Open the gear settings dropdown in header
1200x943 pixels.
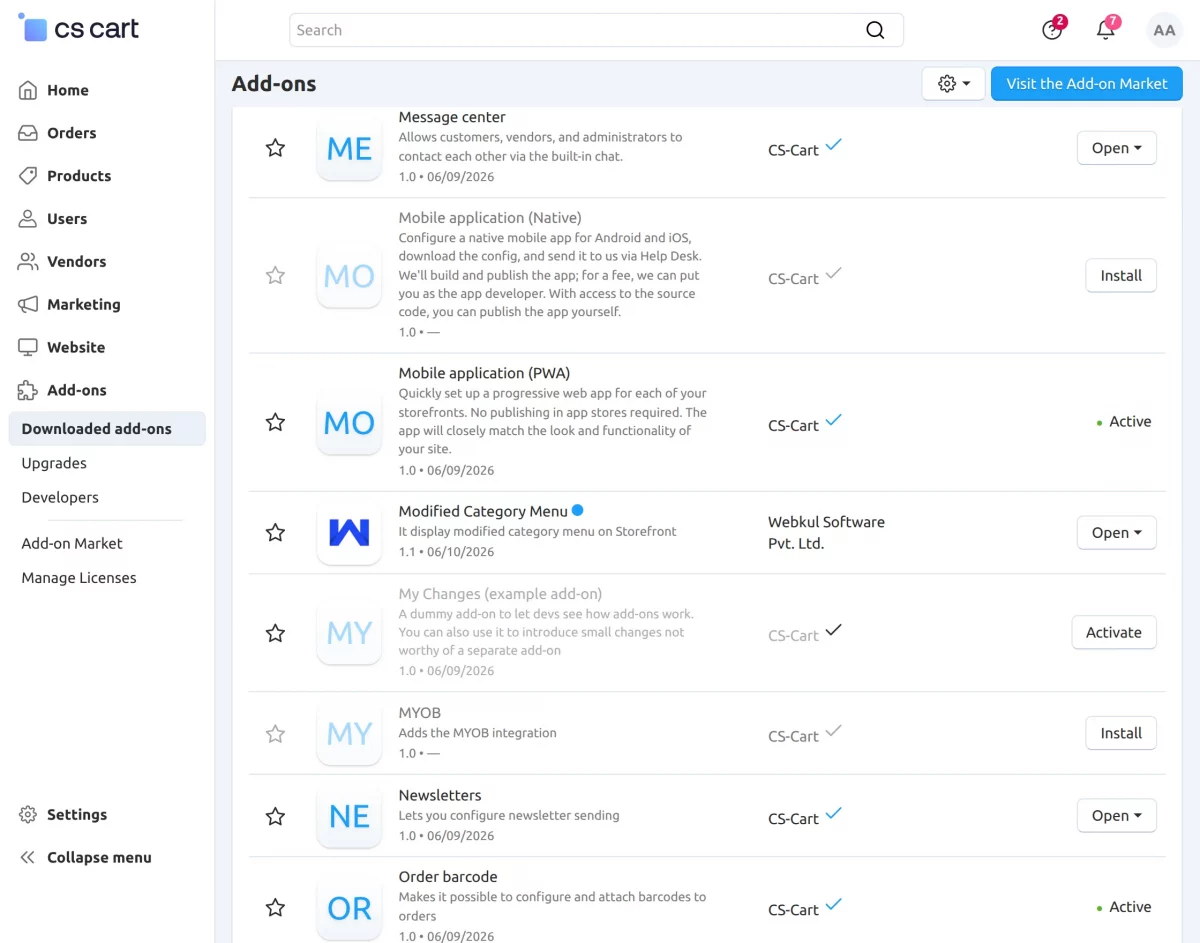954,84
